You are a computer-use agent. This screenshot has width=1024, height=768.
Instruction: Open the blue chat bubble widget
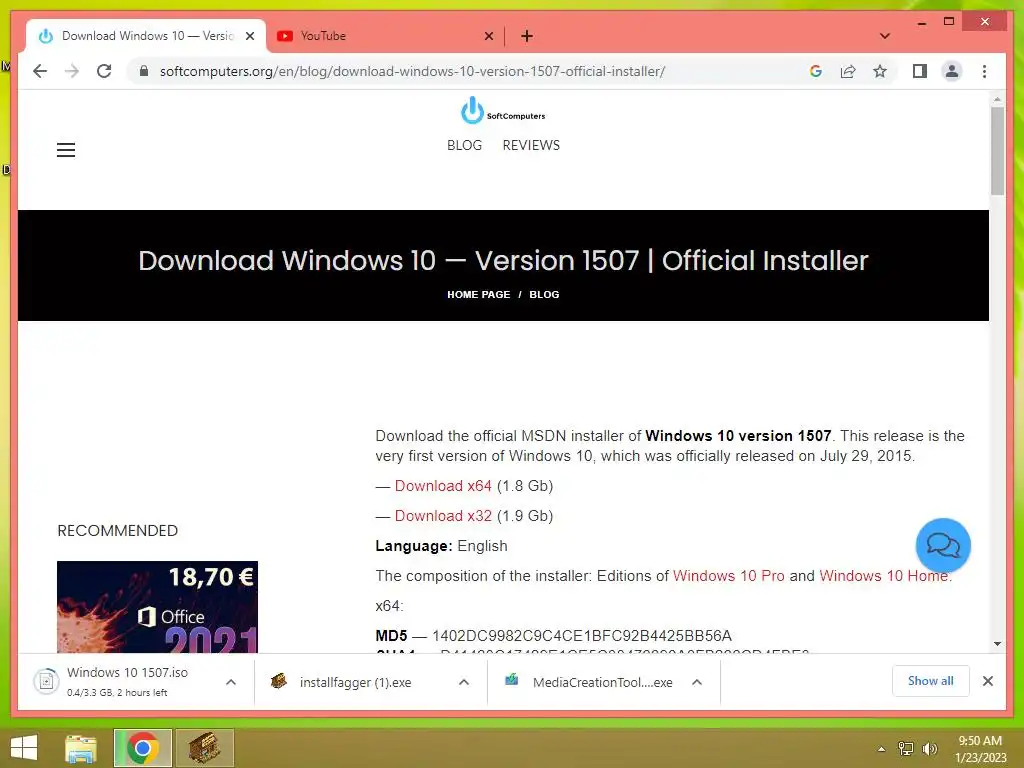click(943, 545)
